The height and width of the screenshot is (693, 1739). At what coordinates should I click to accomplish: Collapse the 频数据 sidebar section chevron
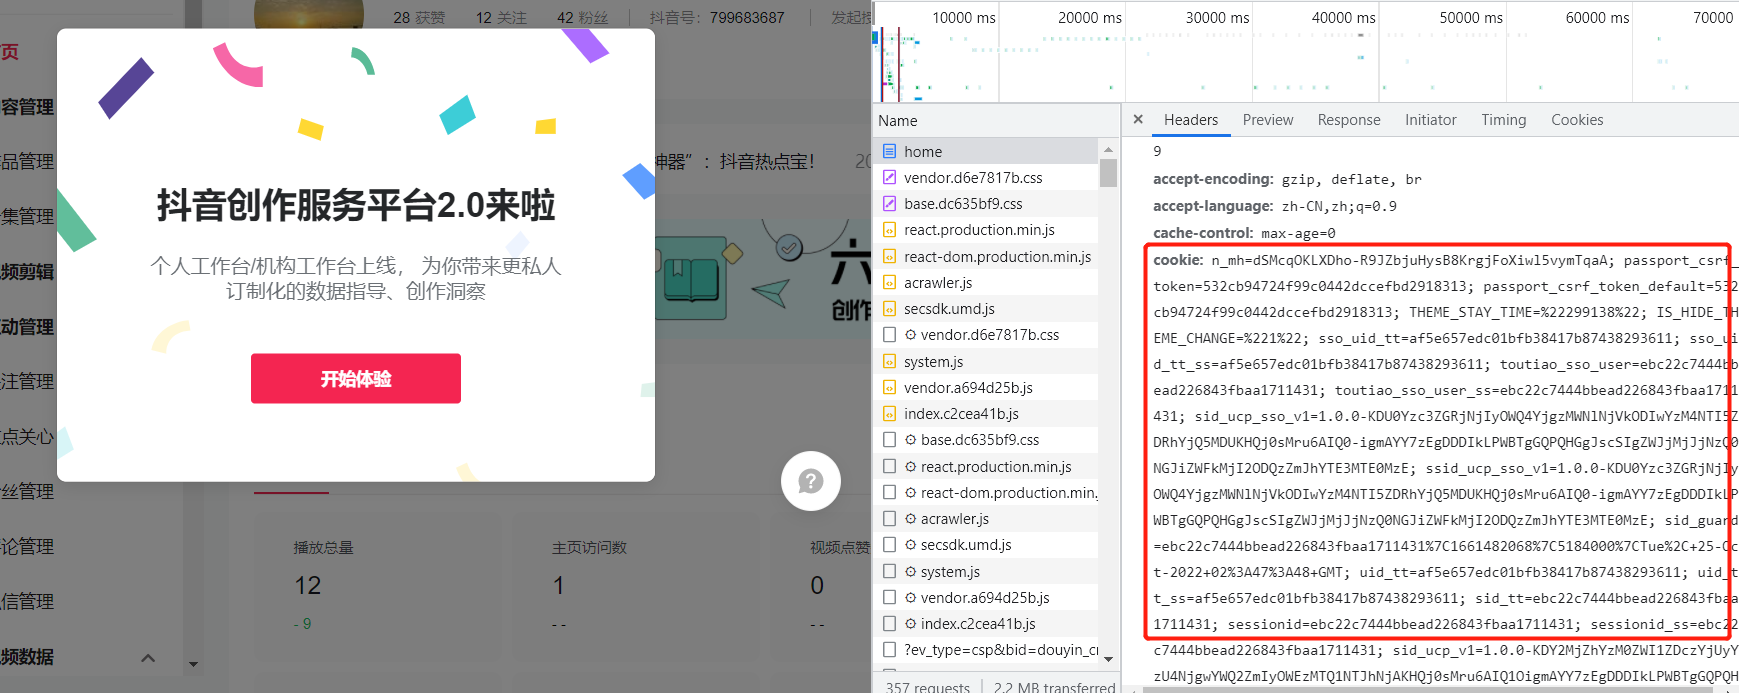148,657
